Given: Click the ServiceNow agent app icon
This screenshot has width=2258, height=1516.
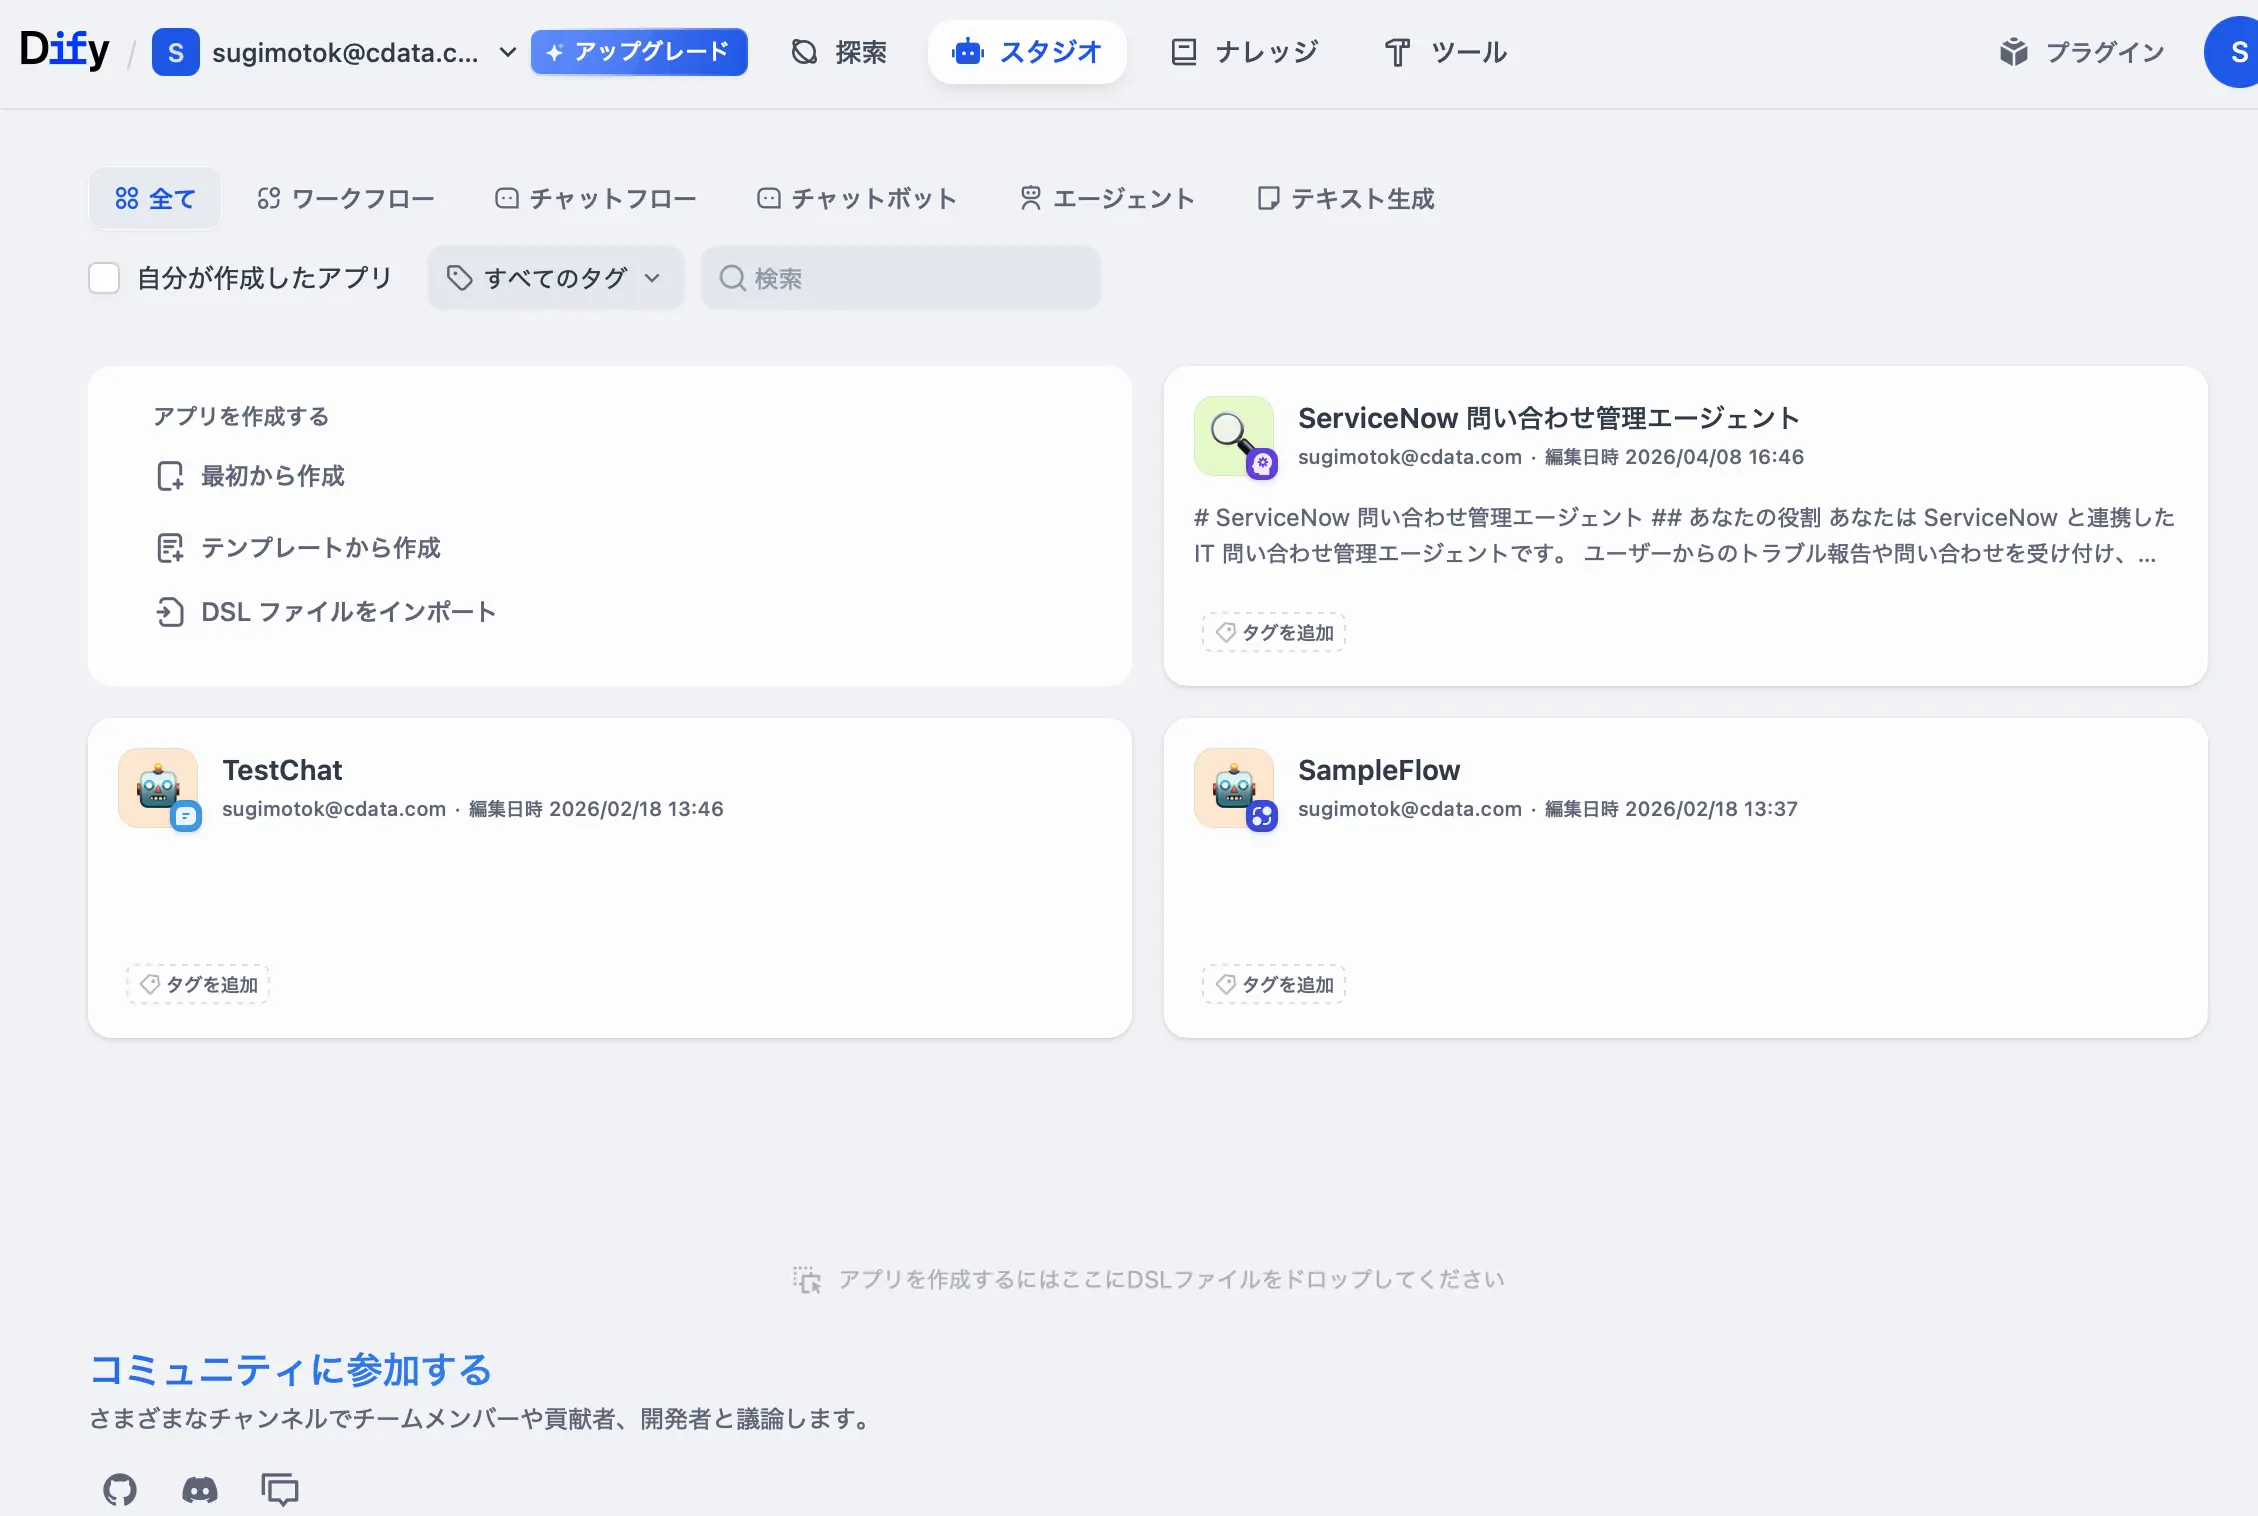Looking at the screenshot, I should click(1235, 436).
